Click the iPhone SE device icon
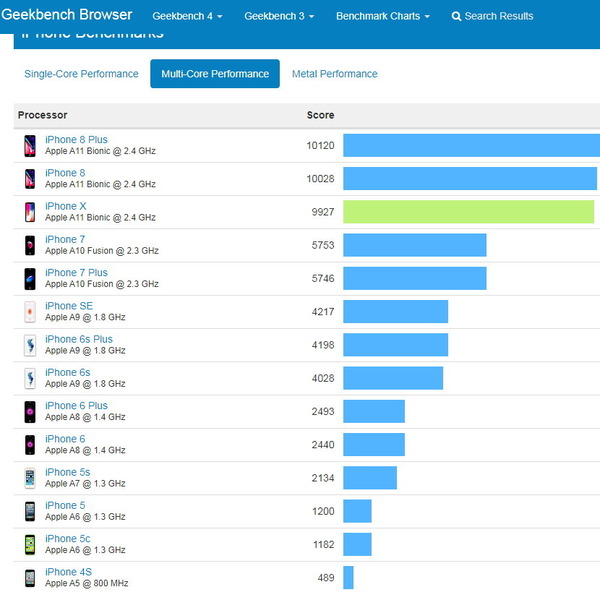 click(30, 312)
